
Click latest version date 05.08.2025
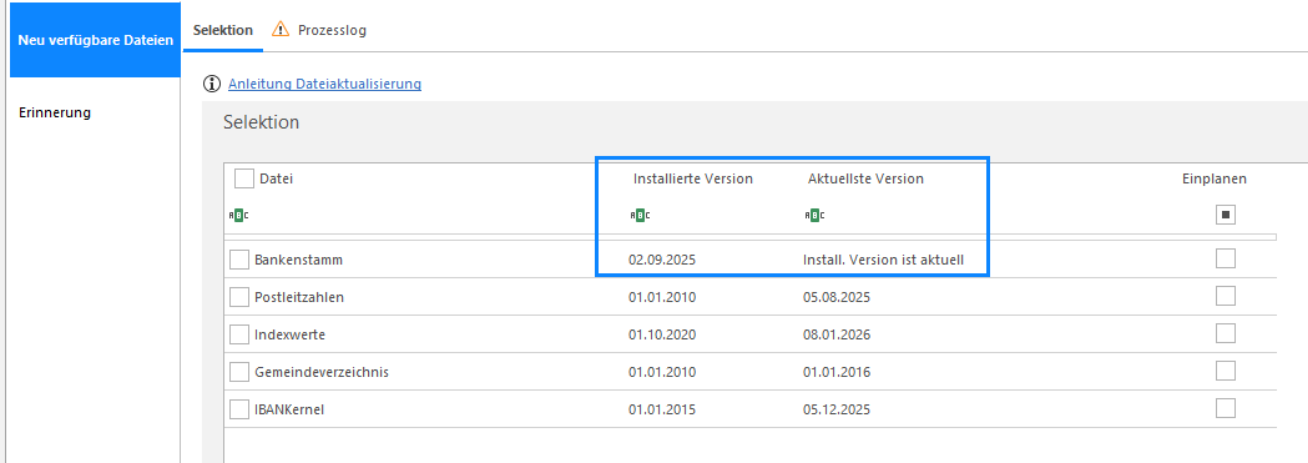click(837, 297)
